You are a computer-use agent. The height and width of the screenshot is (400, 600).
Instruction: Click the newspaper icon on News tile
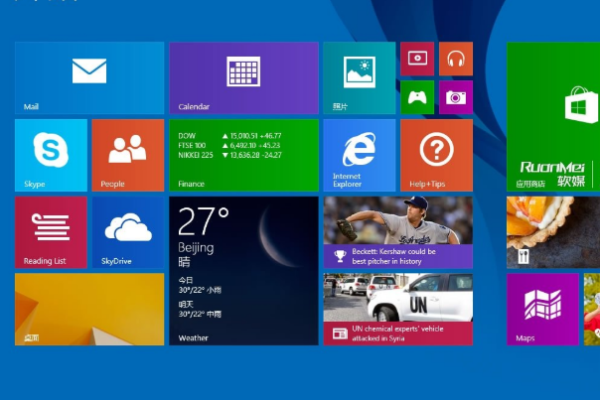pyautogui.click(x=340, y=333)
